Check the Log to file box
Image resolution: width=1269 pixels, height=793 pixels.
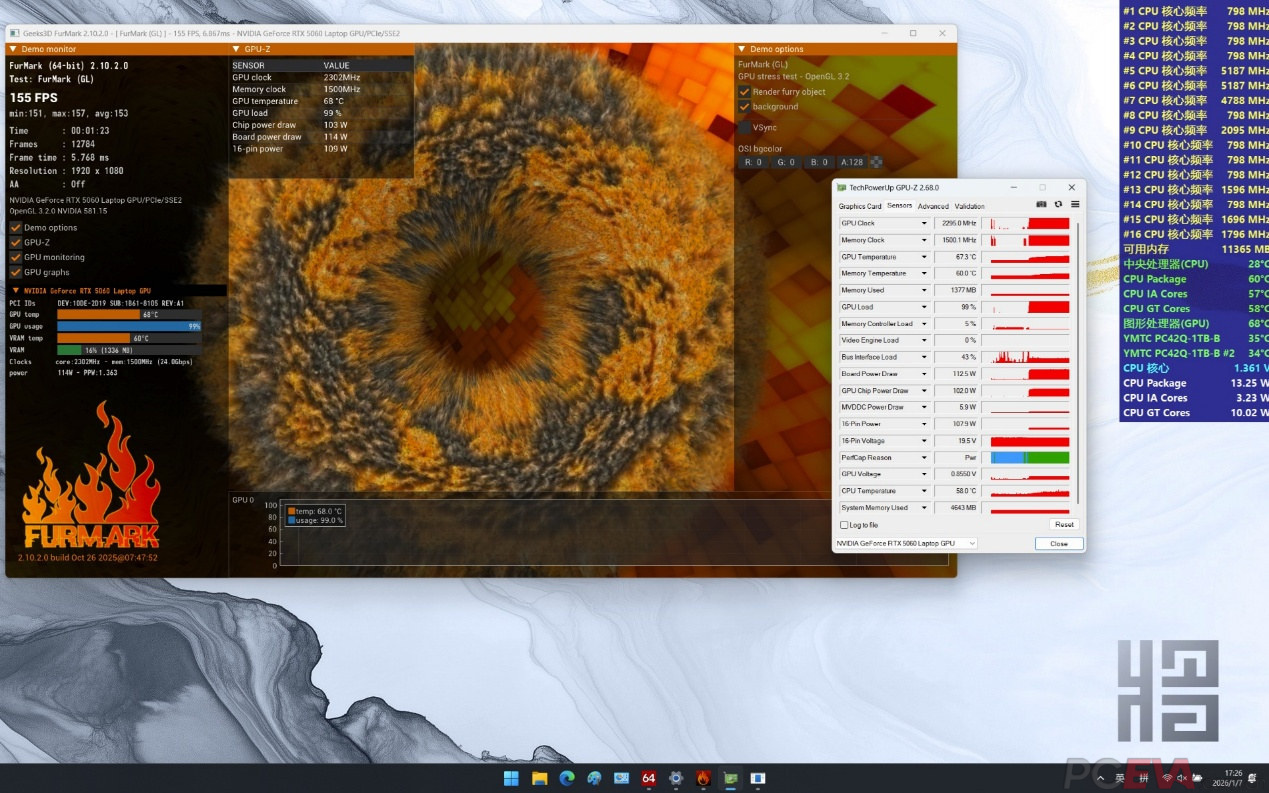click(x=844, y=525)
